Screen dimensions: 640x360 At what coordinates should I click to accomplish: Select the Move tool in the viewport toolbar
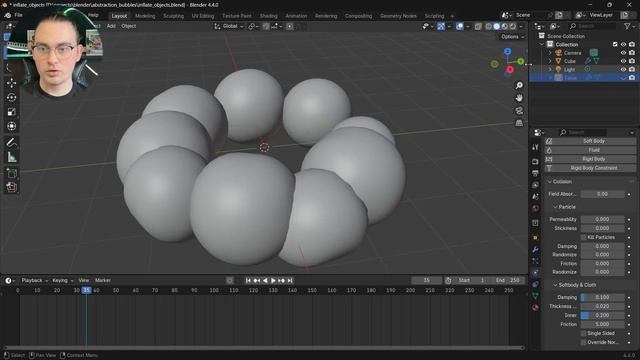pos(11,83)
